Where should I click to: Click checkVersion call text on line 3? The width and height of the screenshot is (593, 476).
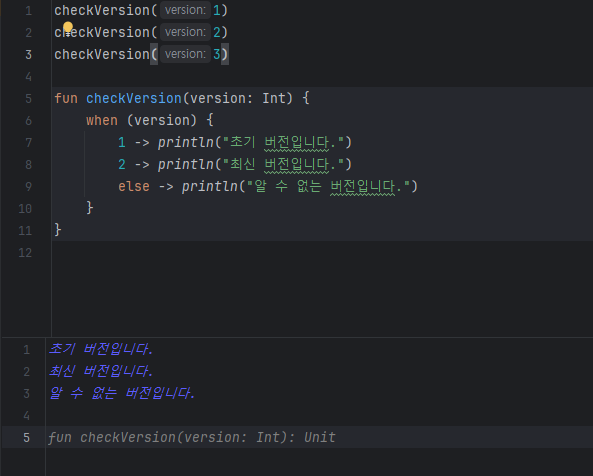click(102, 54)
